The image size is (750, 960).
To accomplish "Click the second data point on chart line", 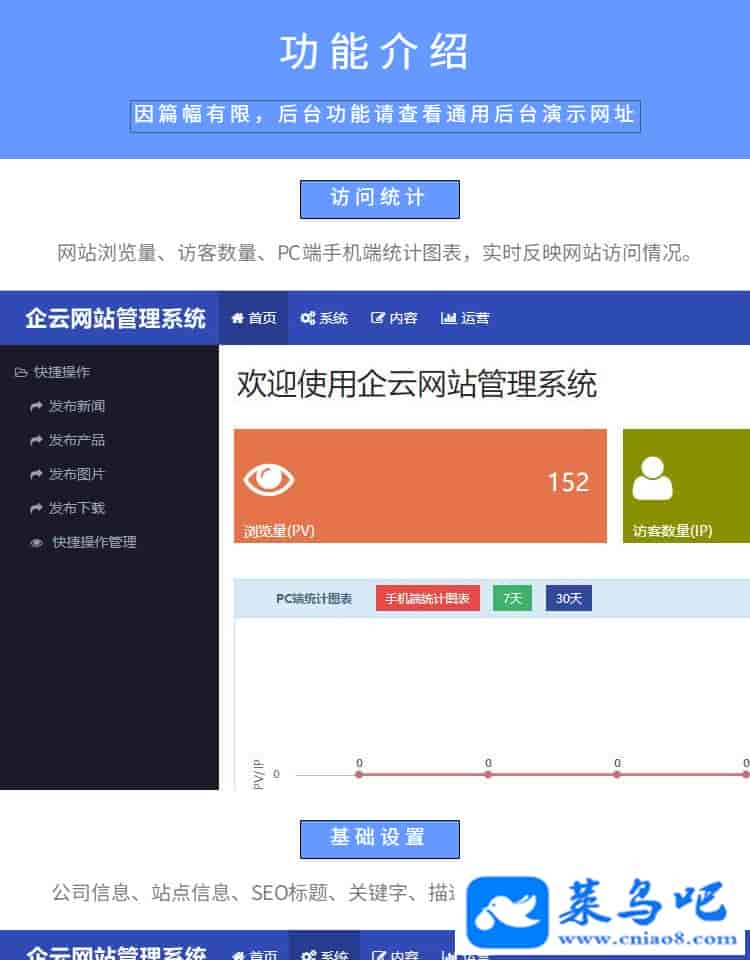I will (488, 774).
